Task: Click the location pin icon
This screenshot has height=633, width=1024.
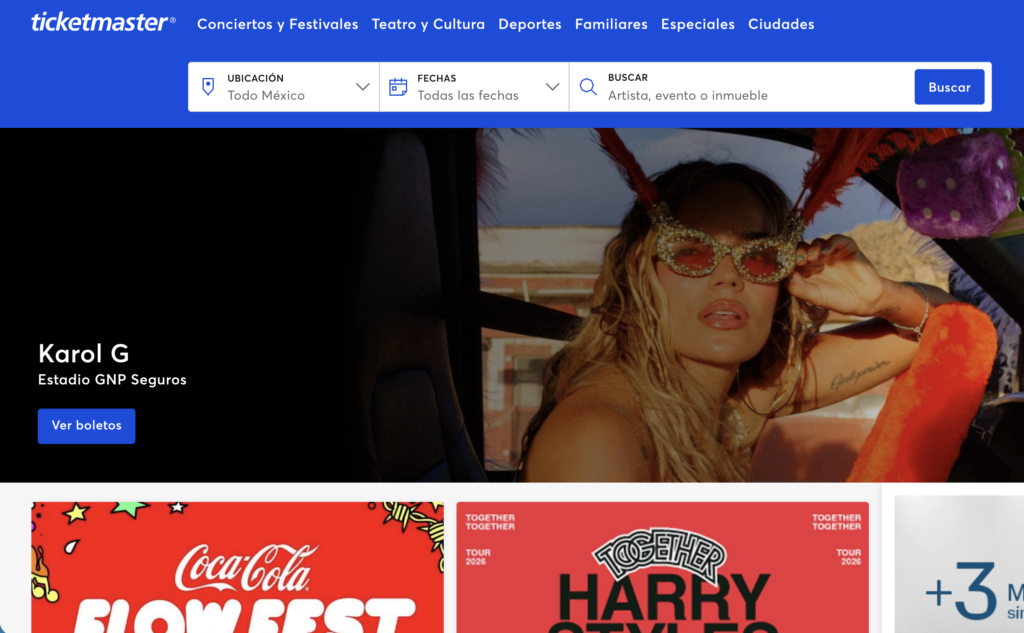Action: [x=208, y=87]
